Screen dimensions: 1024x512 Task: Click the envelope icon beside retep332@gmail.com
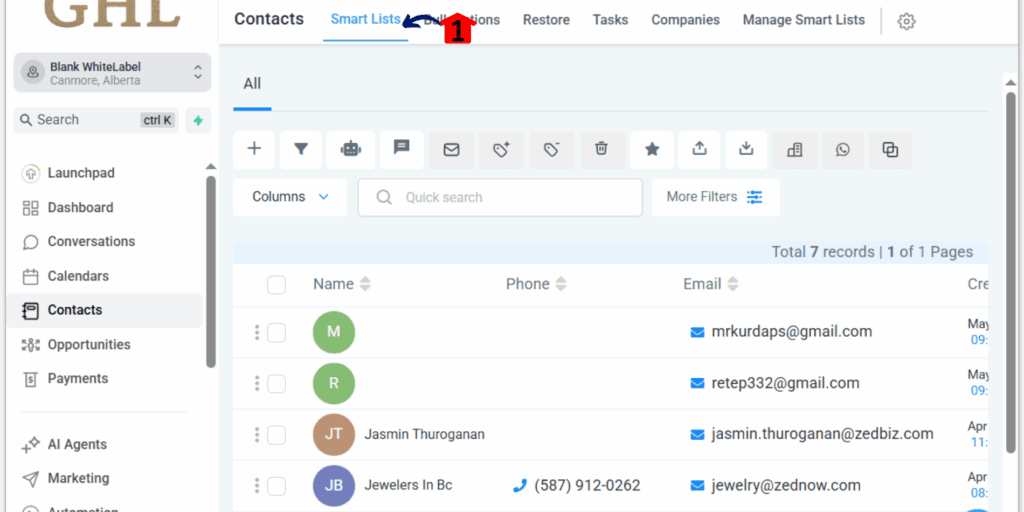point(697,383)
